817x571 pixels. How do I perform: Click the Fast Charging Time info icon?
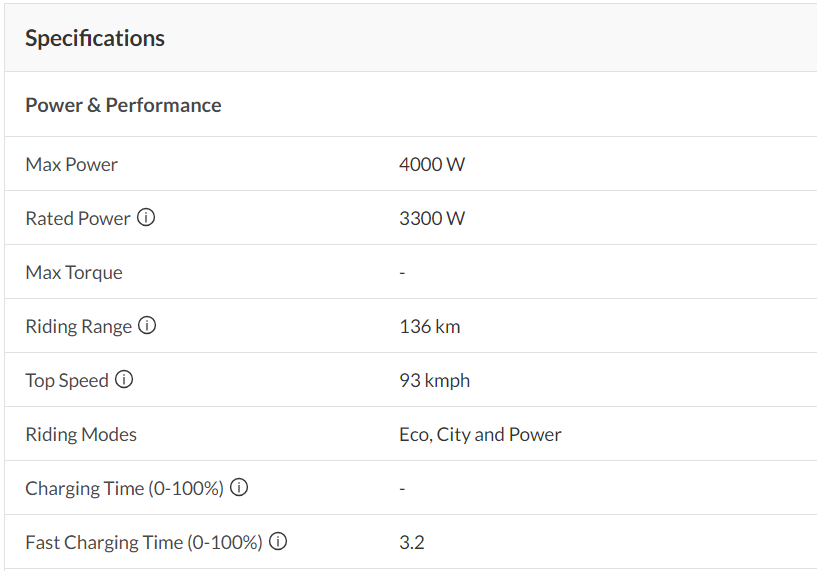click(x=278, y=541)
